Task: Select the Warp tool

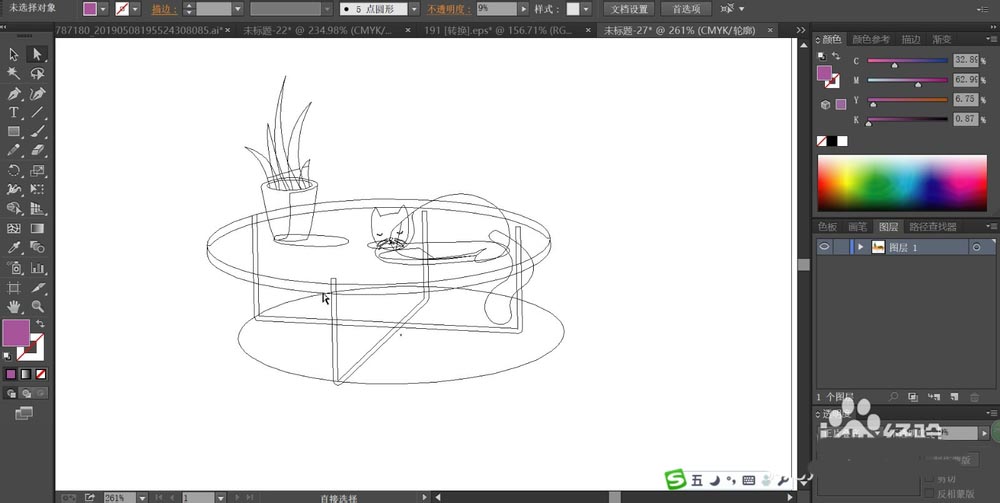Action: point(13,189)
